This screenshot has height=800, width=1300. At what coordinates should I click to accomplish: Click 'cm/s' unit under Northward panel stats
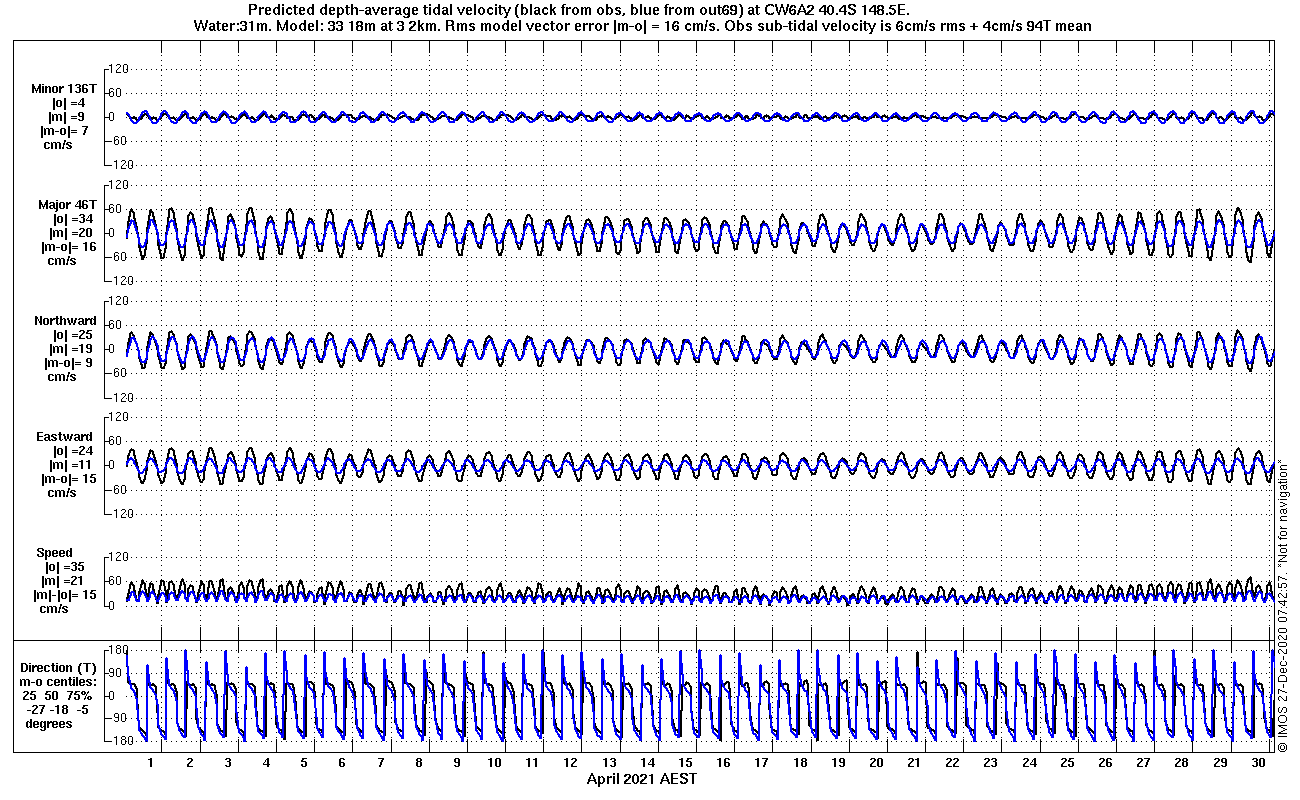coord(62,377)
